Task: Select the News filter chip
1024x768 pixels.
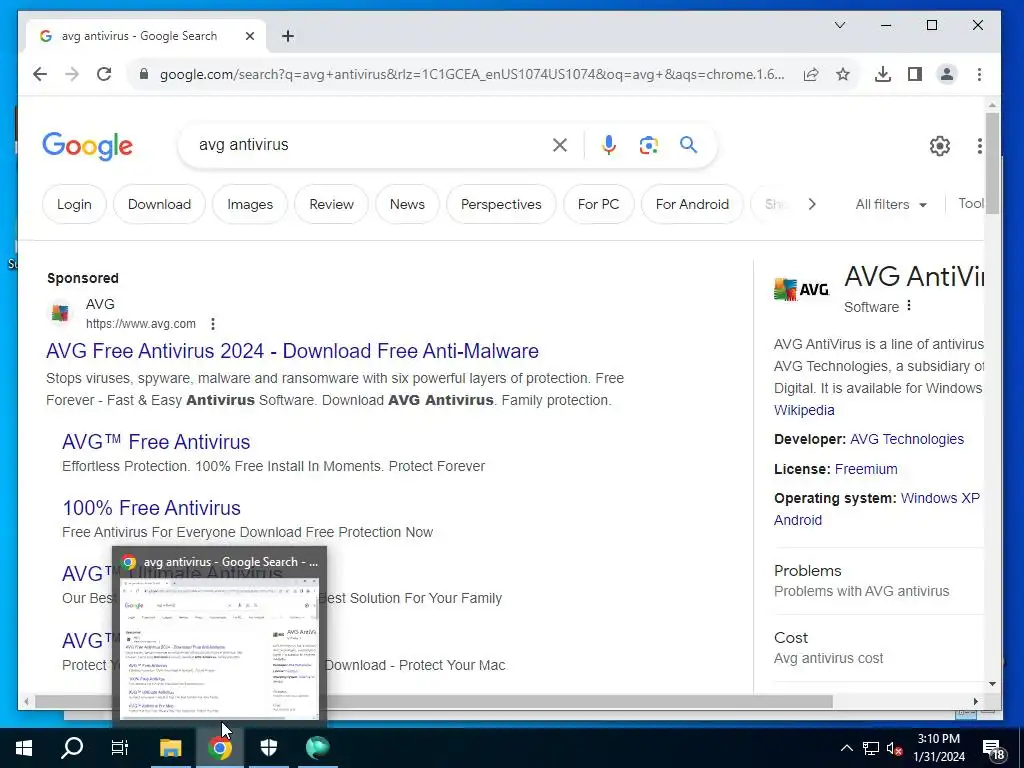Action: (407, 204)
